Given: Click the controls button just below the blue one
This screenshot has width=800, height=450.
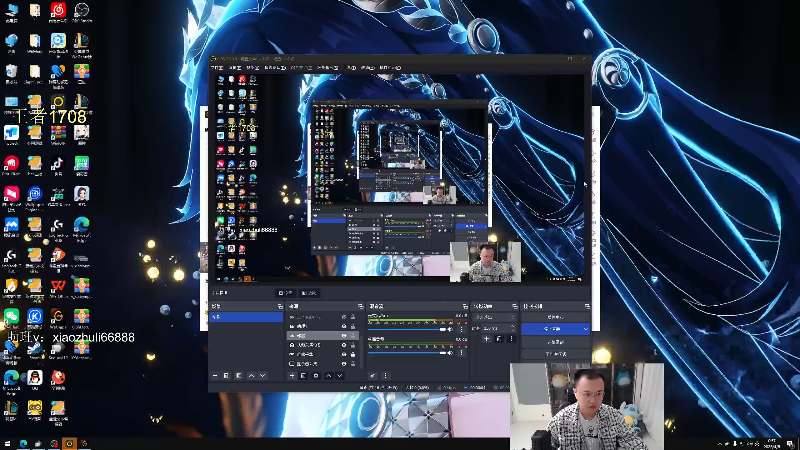Looking at the screenshot, I should coord(555,342).
